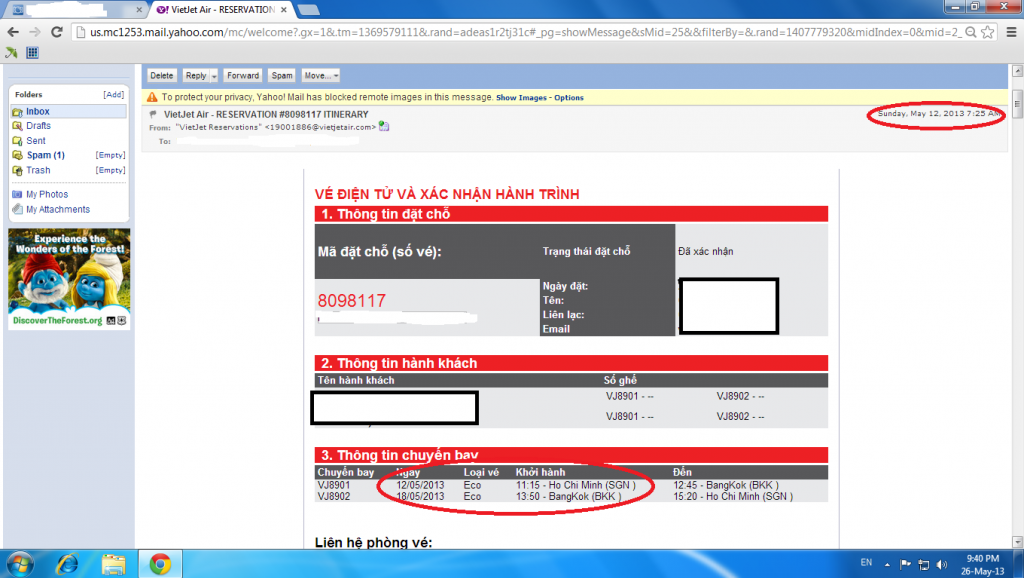The height and width of the screenshot is (578, 1024).
Task: Bookmark this page with the star icon
Action: (987, 32)
